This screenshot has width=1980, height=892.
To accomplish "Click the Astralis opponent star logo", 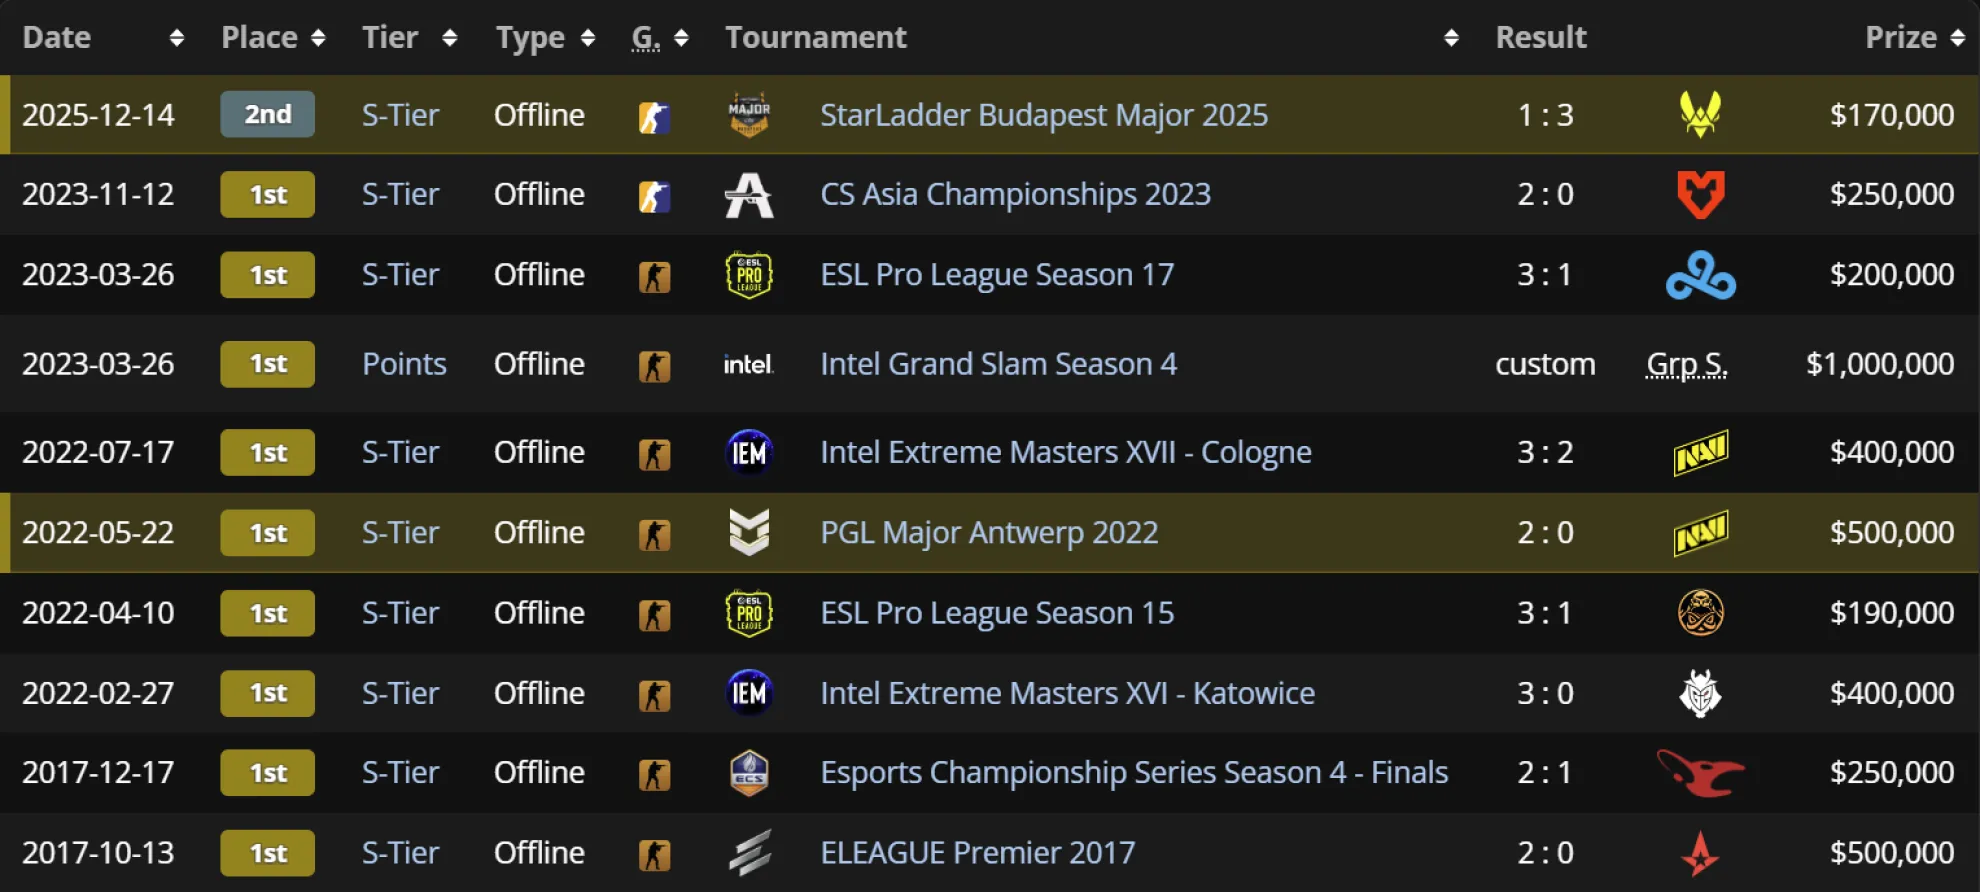I will [x=1700, y=853].
